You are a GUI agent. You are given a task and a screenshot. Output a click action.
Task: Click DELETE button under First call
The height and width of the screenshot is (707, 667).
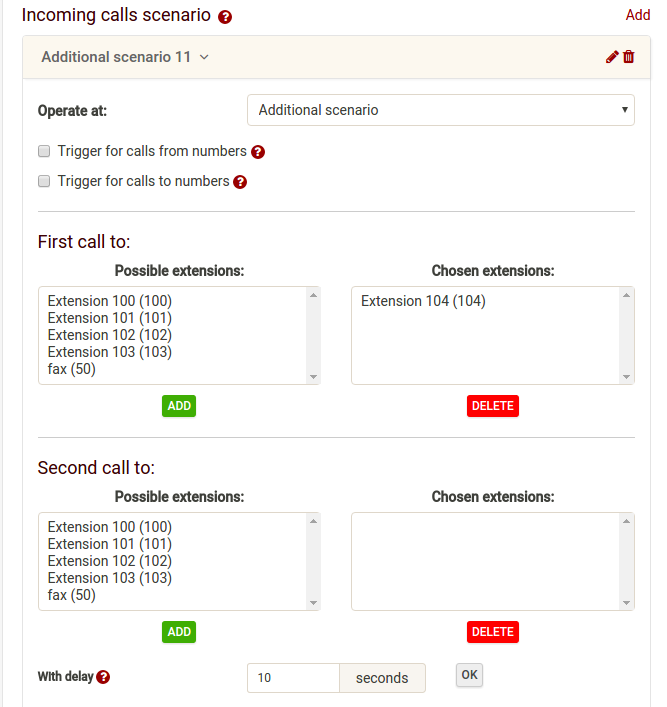coord(492,406)
